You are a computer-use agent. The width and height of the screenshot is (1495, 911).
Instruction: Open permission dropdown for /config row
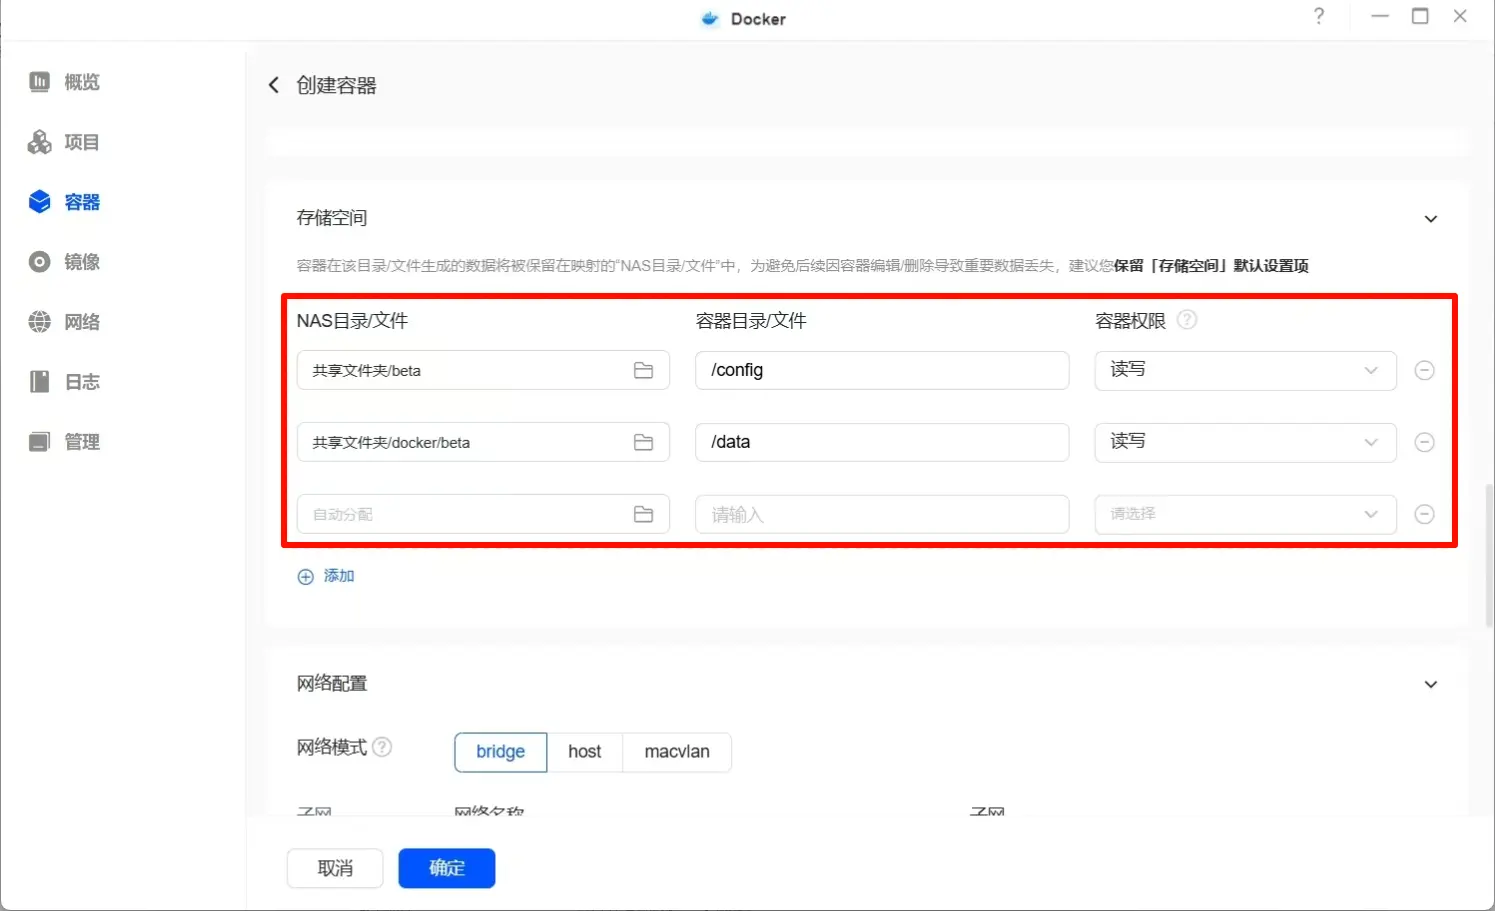pyautogui.click(x=1244, y=370)
